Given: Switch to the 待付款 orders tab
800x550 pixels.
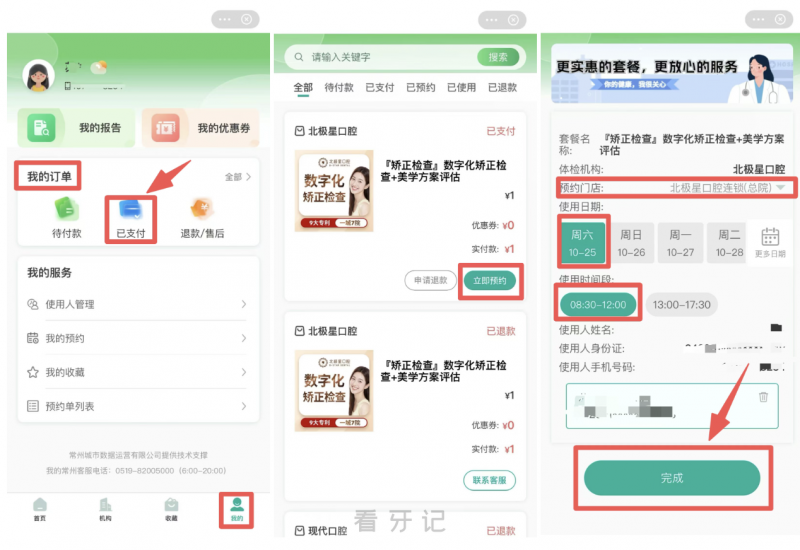Looking at the screenshot, I should tap(339, 88).
